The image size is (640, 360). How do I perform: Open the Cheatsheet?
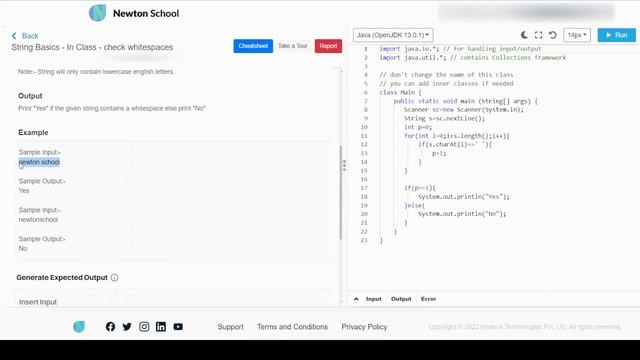253,46
